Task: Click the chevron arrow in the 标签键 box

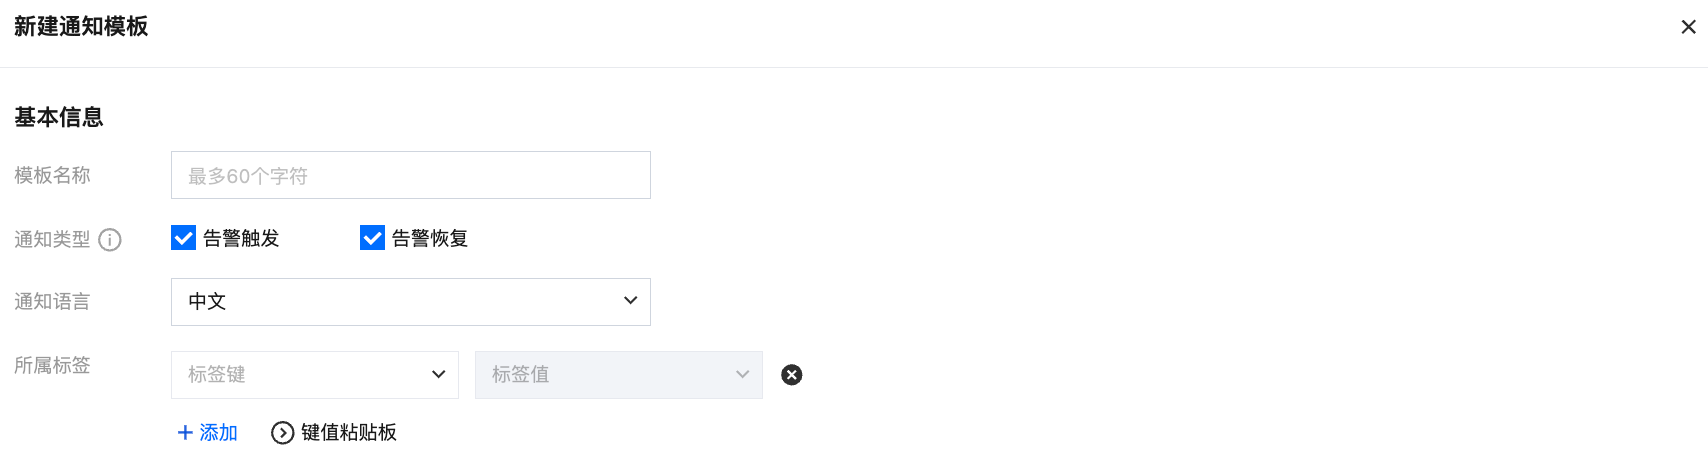Action: pyautogui.click(x=438, y=375)
